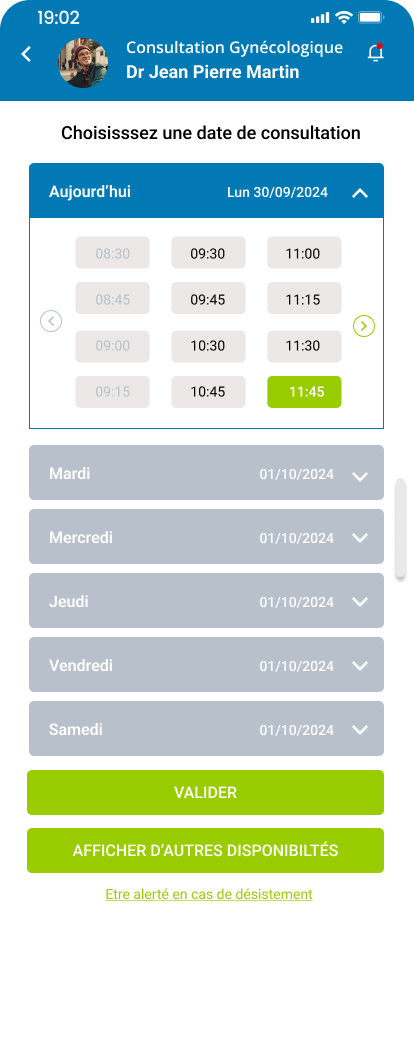Select the 09:30 time slot
Viewport: 414px width, 1044px height.
click(x=208, y=253)
